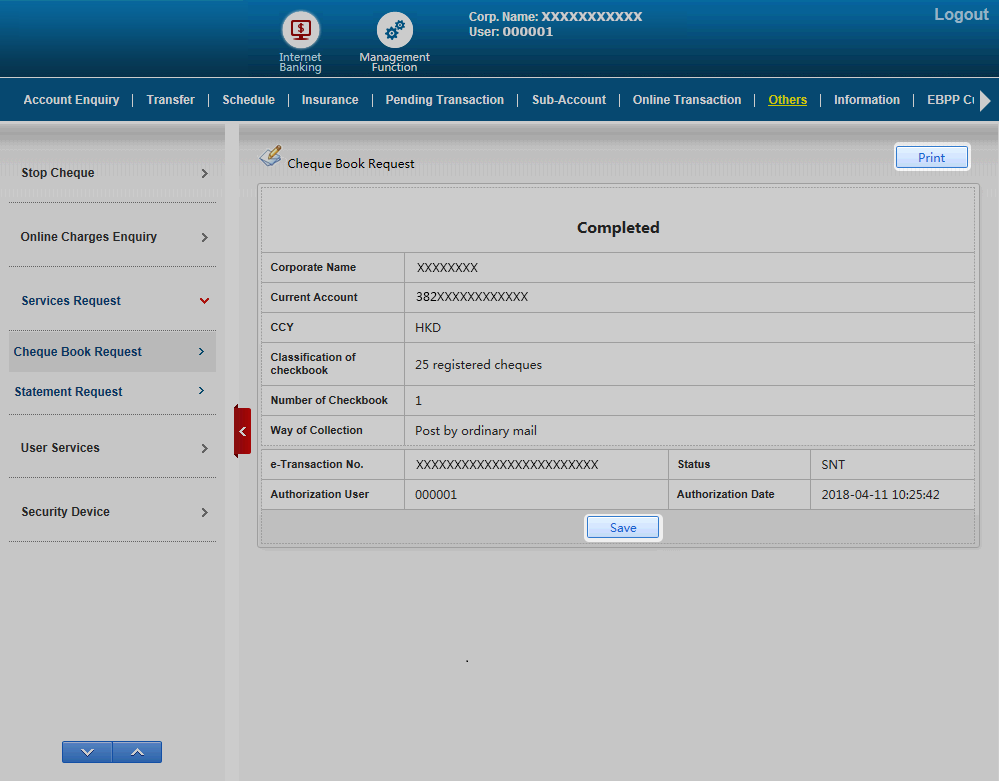Go to the Transfer menu

[x=170, y=100]
